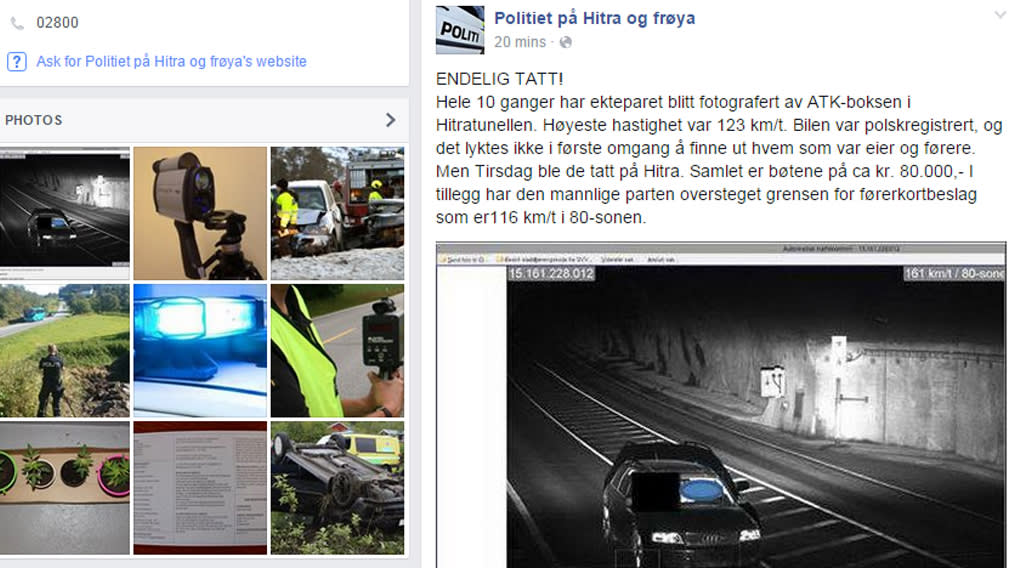
Task: Open potted cannabis plants photo thumbnail
Action: 64,488
